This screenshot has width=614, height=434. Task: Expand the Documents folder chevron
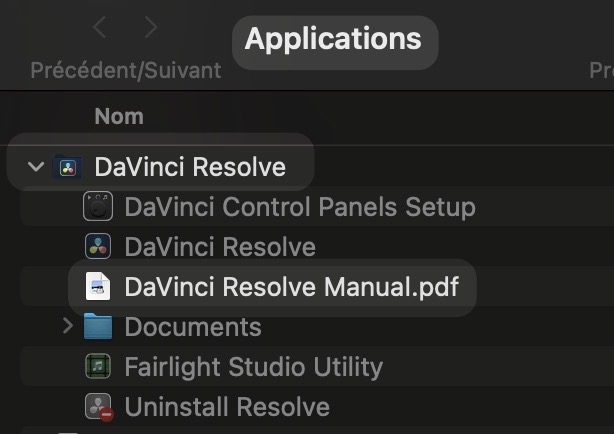tap(68, 326)
